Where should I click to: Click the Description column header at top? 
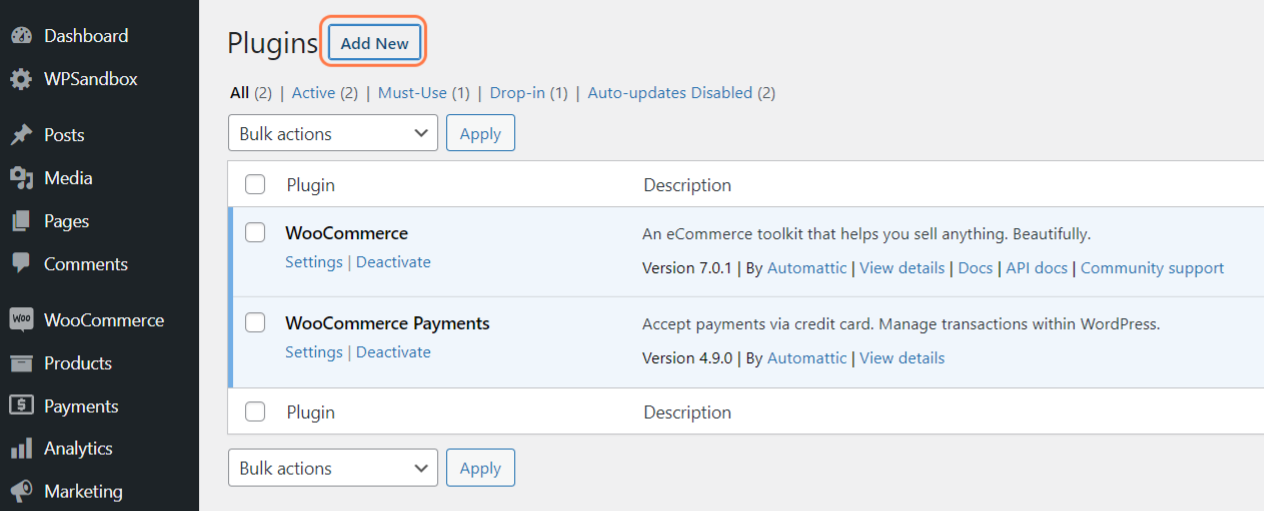[x=687, y=185]
